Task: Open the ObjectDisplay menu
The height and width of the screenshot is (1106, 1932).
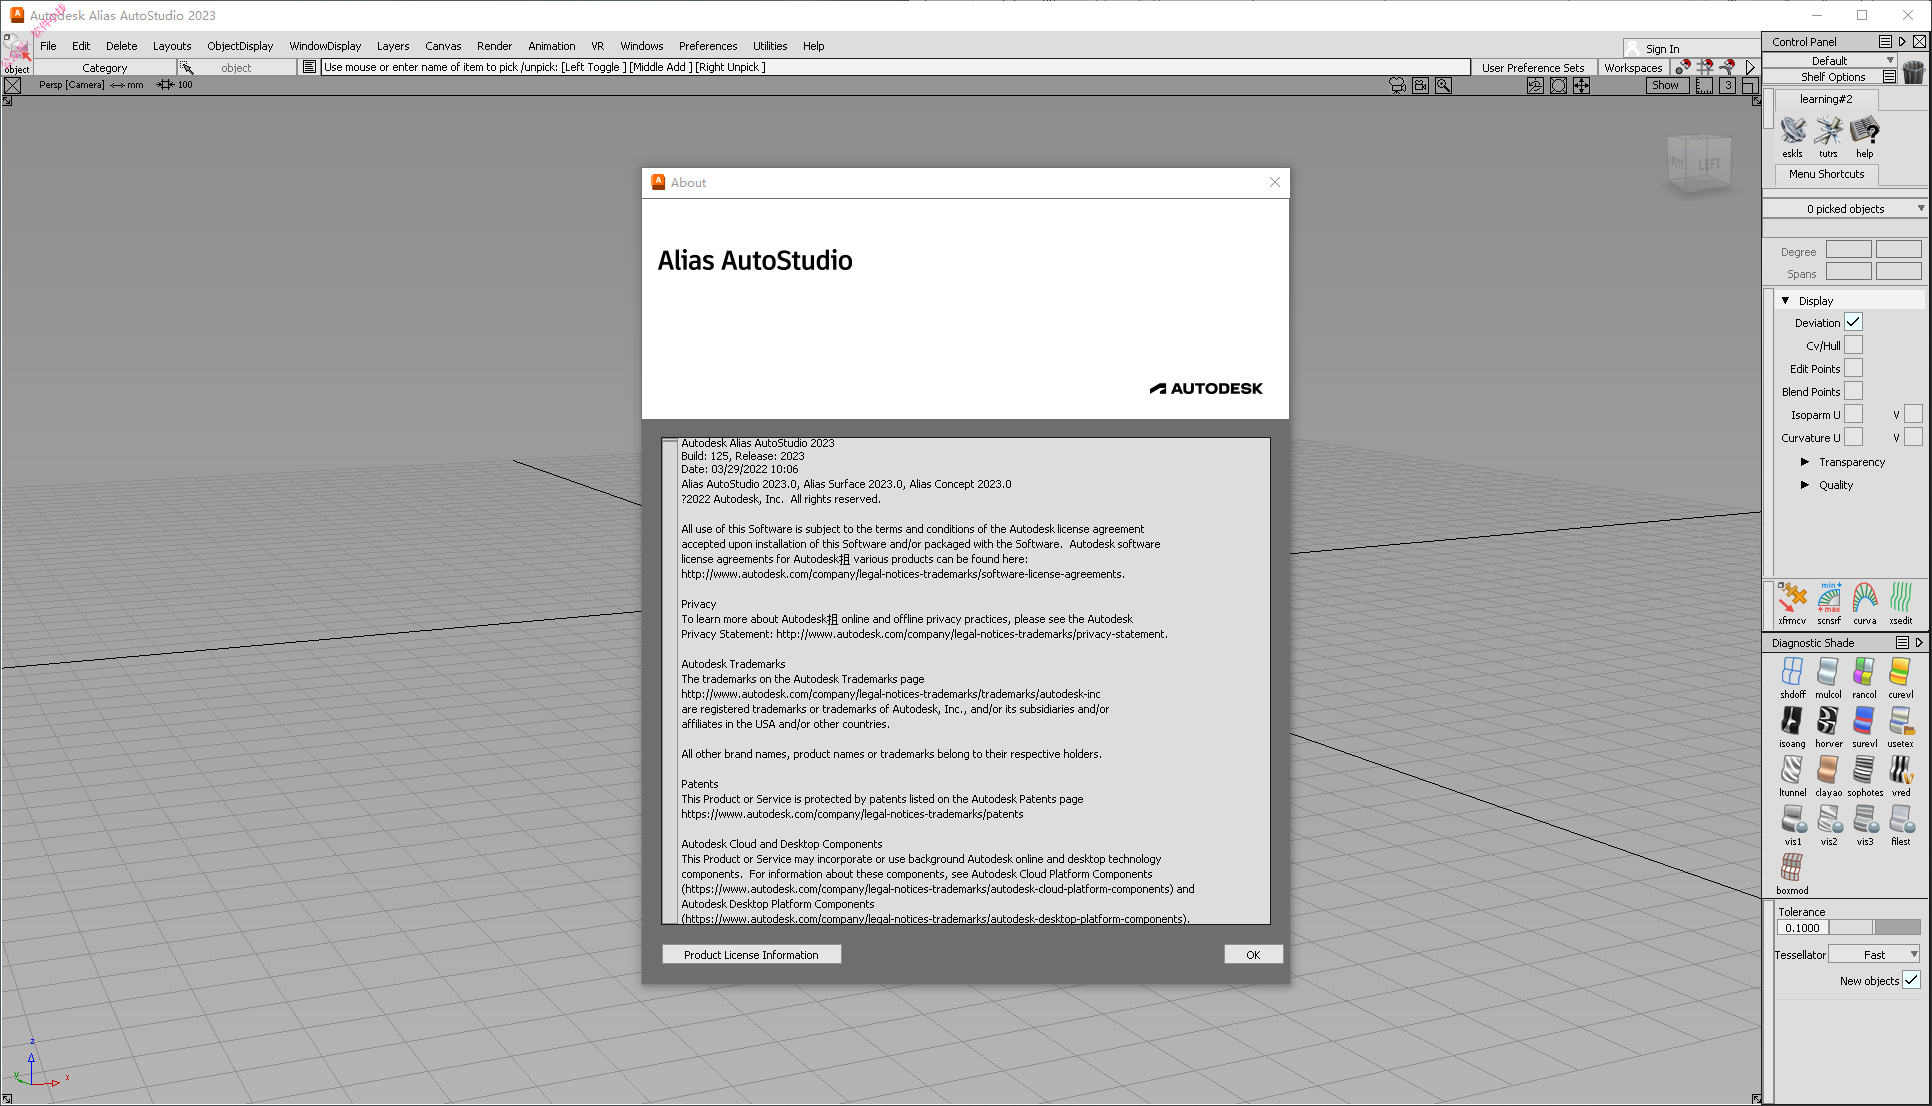Action: (x=240, y=46)
